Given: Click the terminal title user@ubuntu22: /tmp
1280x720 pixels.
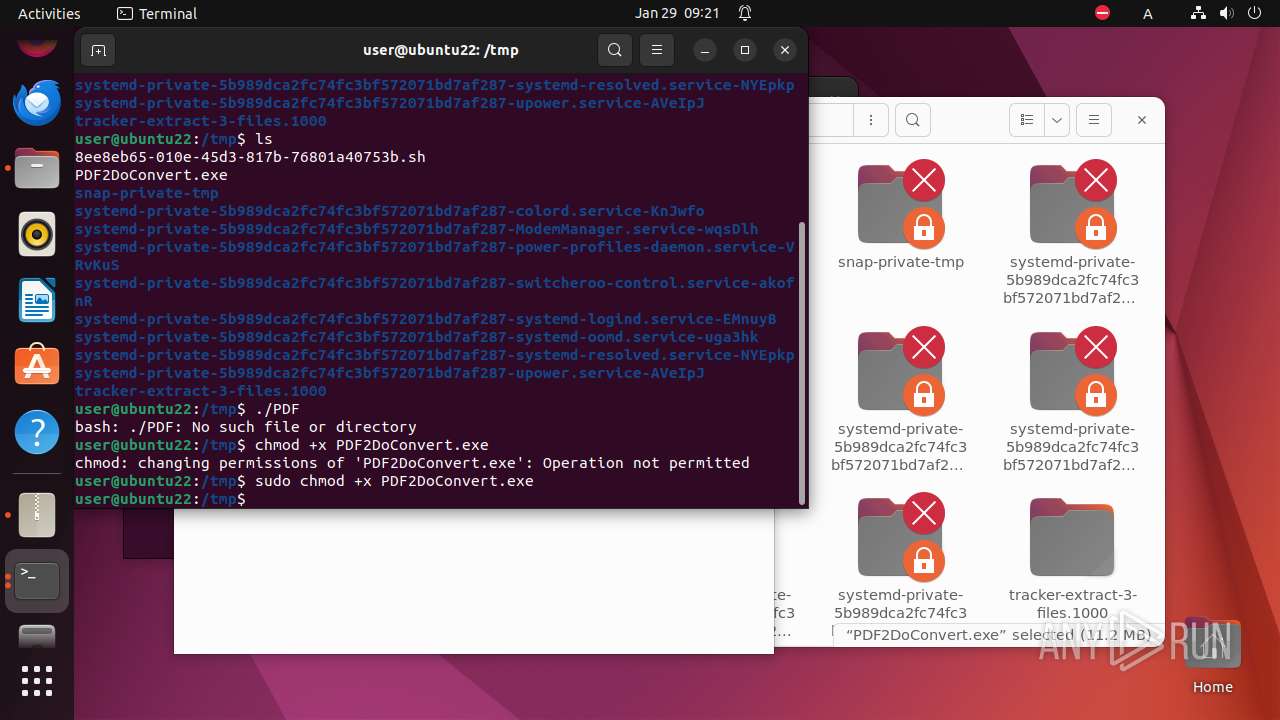Looking at the screenshot, I should pos(441,50).
